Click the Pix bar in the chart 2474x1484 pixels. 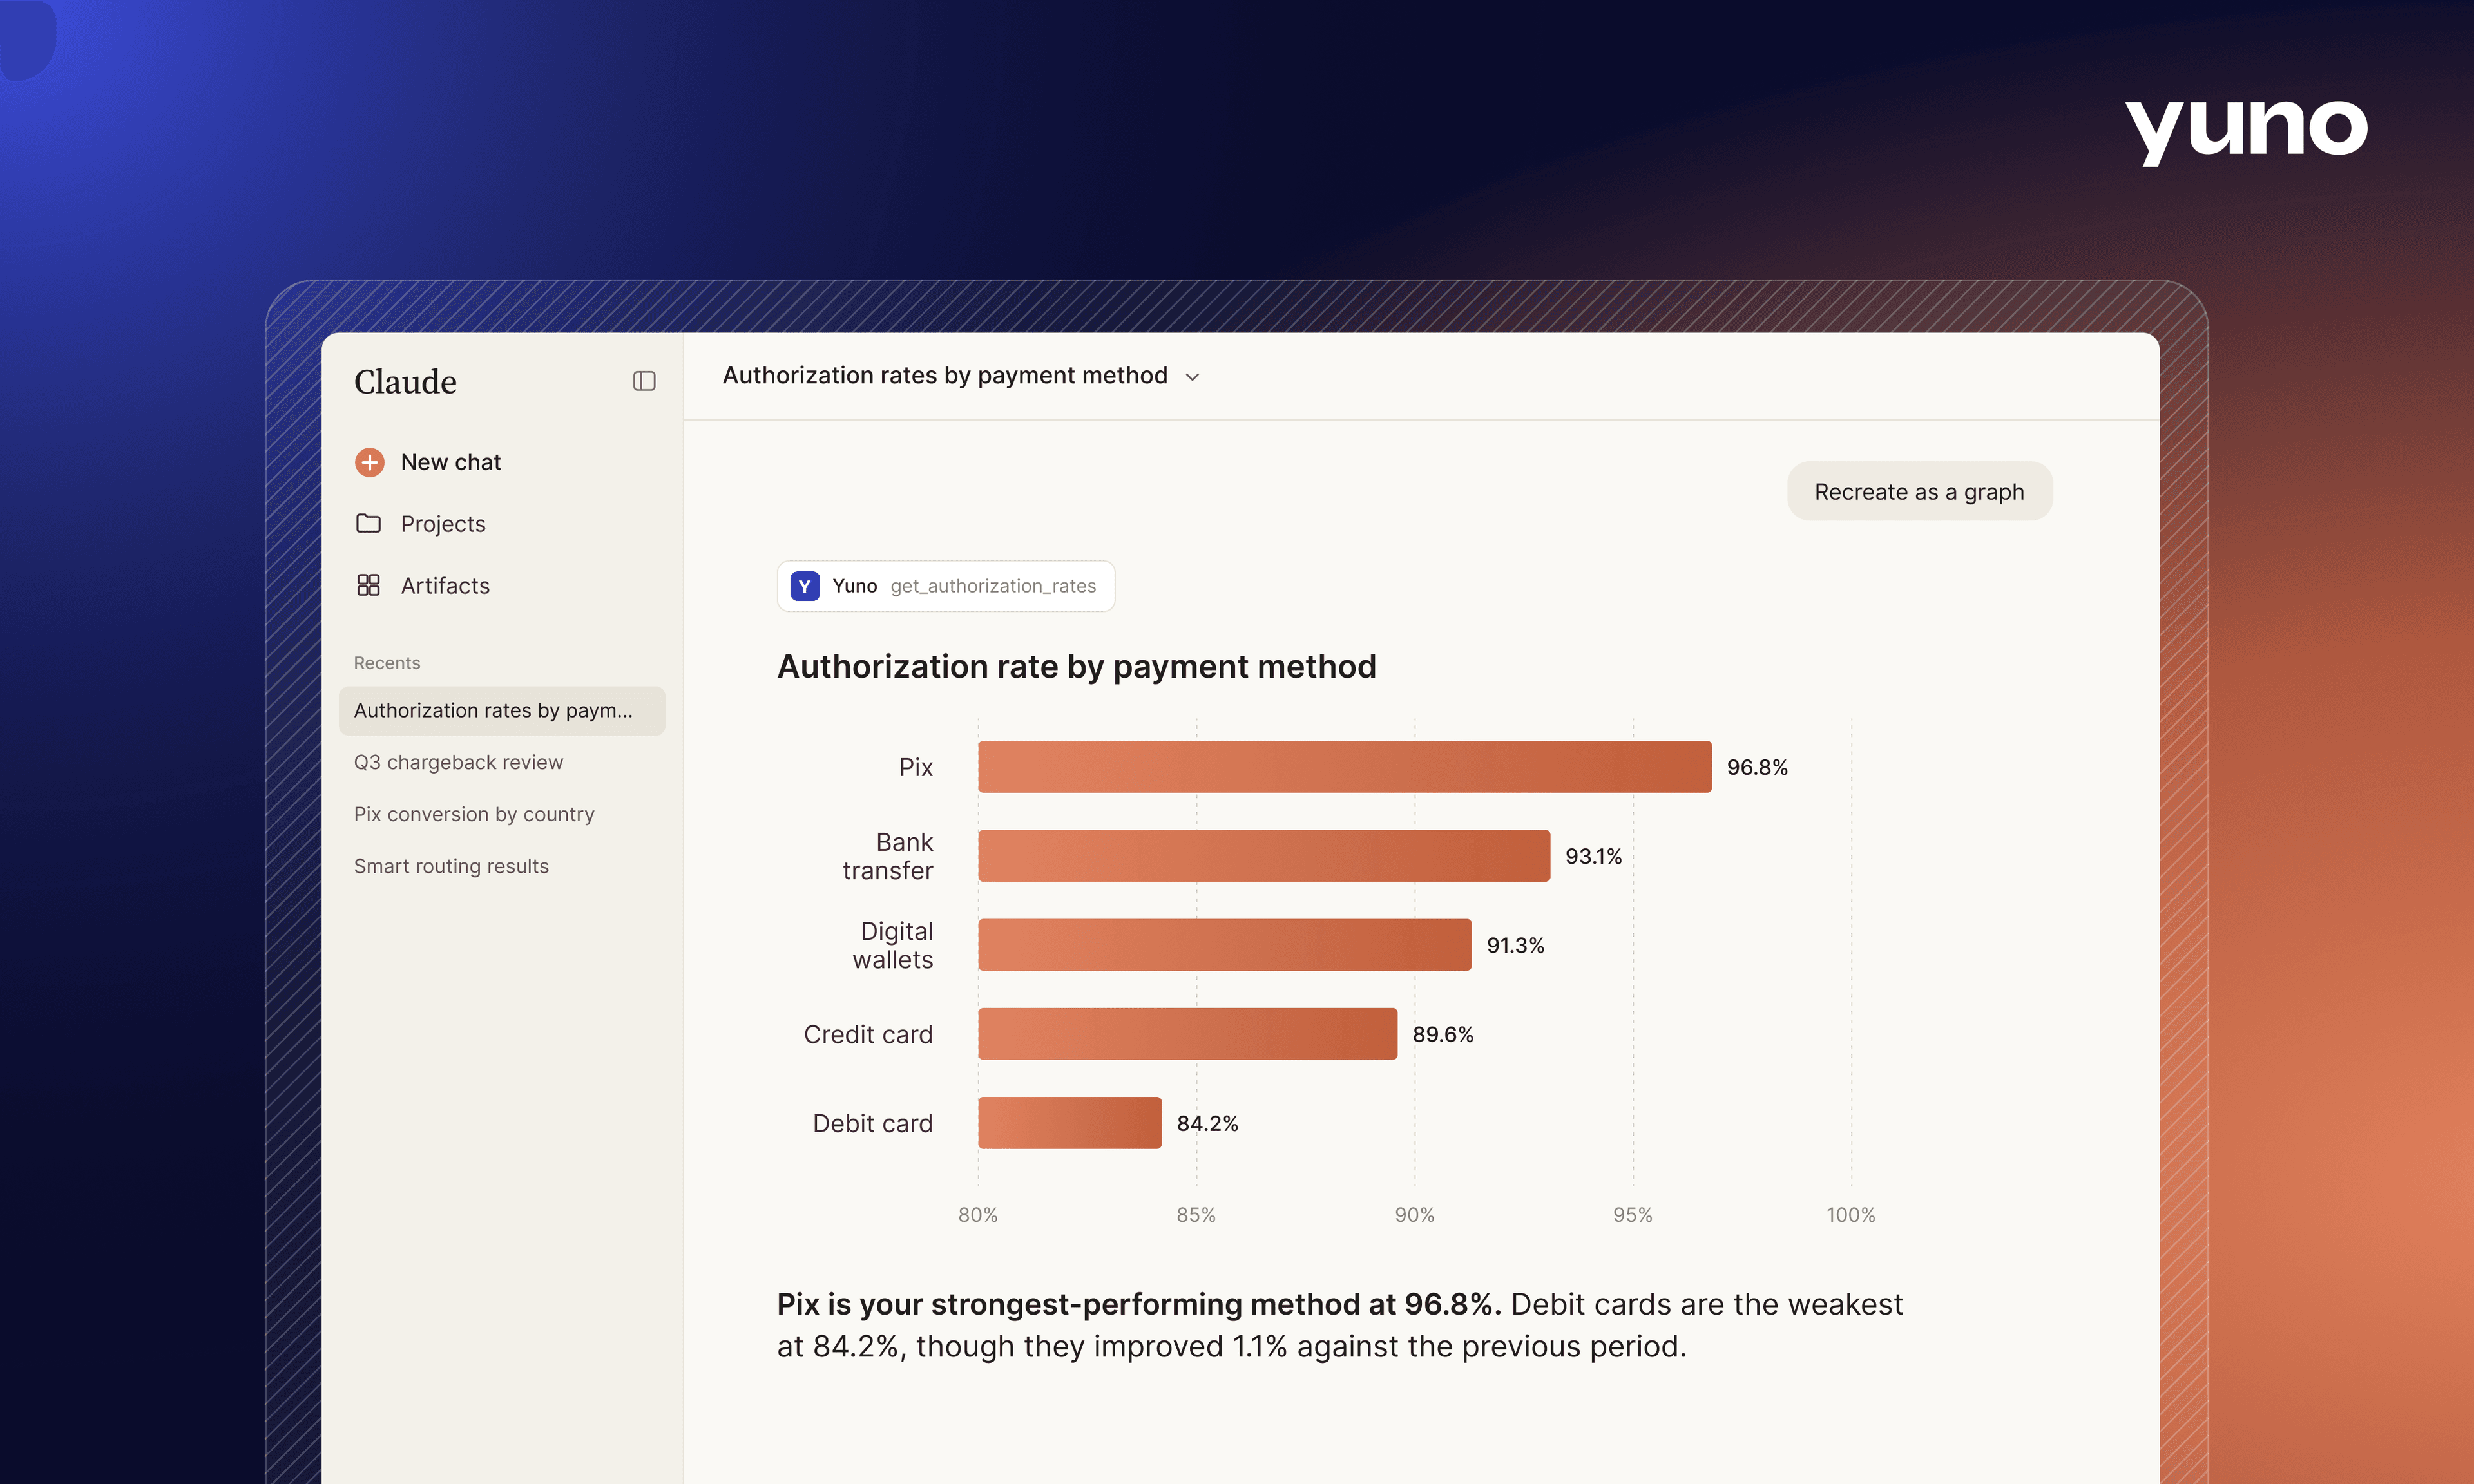click(x=1344, y=767)
